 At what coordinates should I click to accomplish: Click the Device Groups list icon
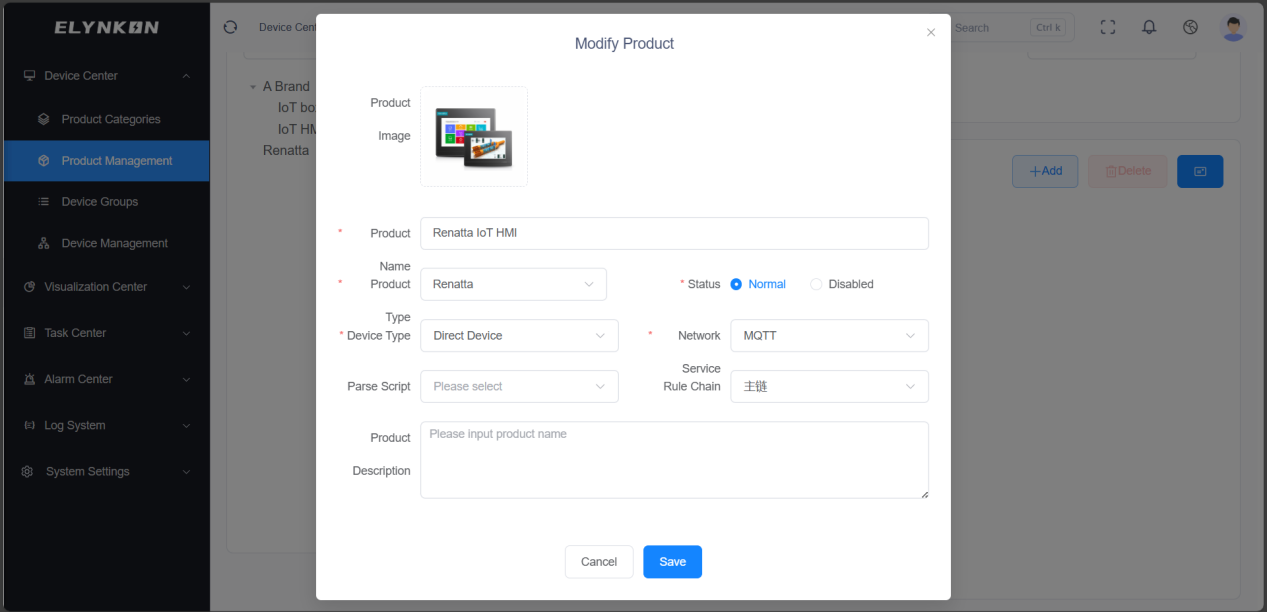tap(44, 202)
